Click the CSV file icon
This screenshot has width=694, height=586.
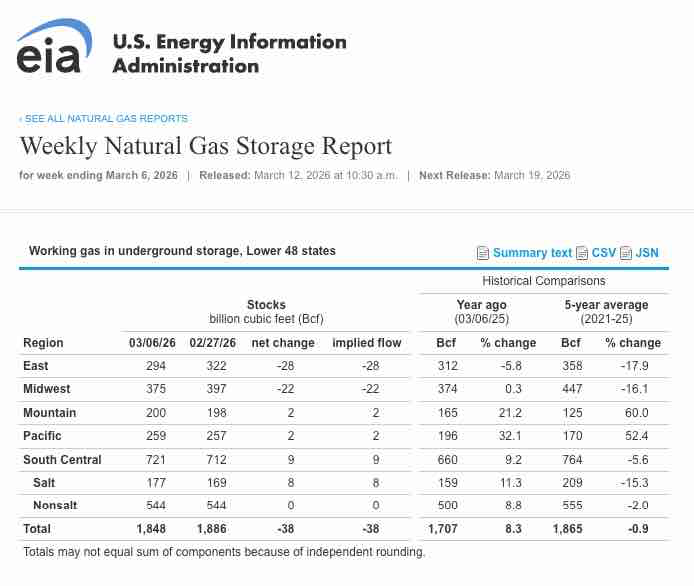tap(583, 253)
